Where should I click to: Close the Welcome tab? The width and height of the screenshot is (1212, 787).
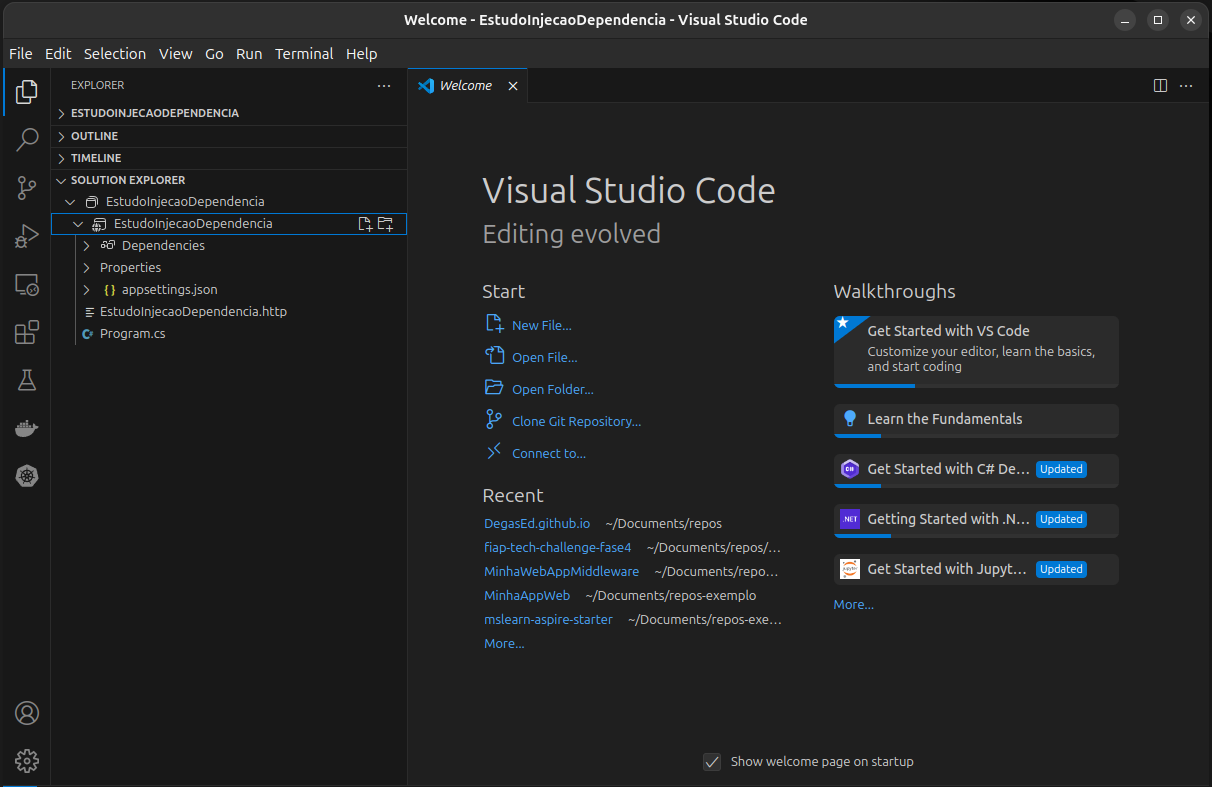tap(513, 86)
